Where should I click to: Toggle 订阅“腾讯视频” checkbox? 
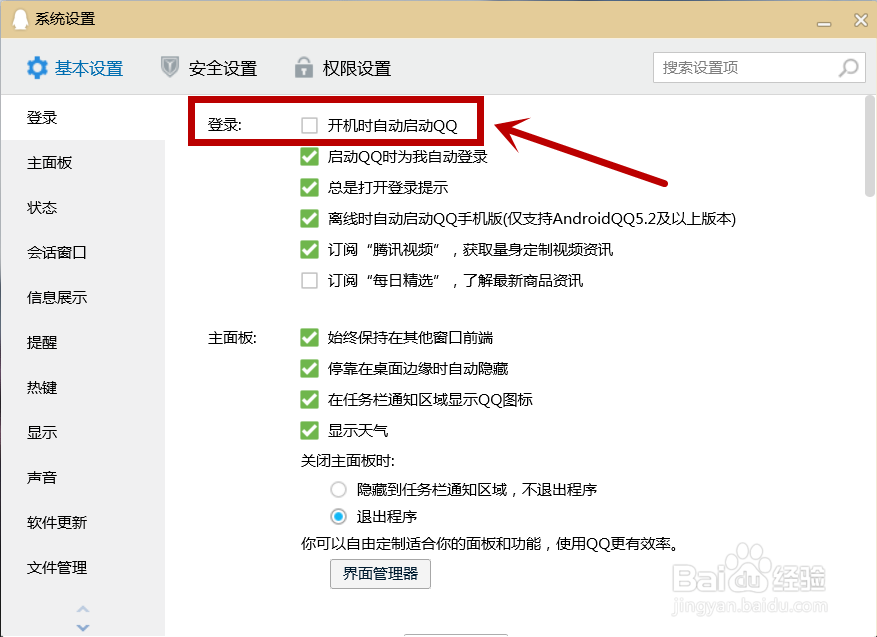point(309,249)
